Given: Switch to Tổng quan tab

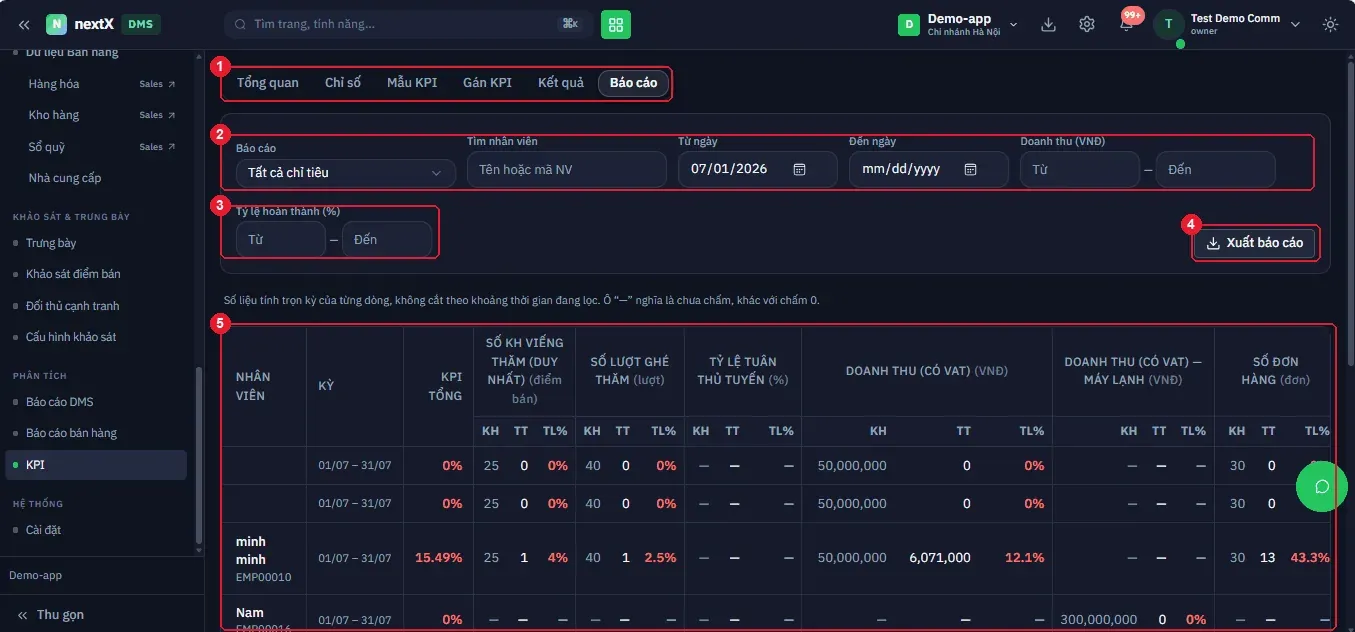Looking at the screenshot, I should pos(268,83).
